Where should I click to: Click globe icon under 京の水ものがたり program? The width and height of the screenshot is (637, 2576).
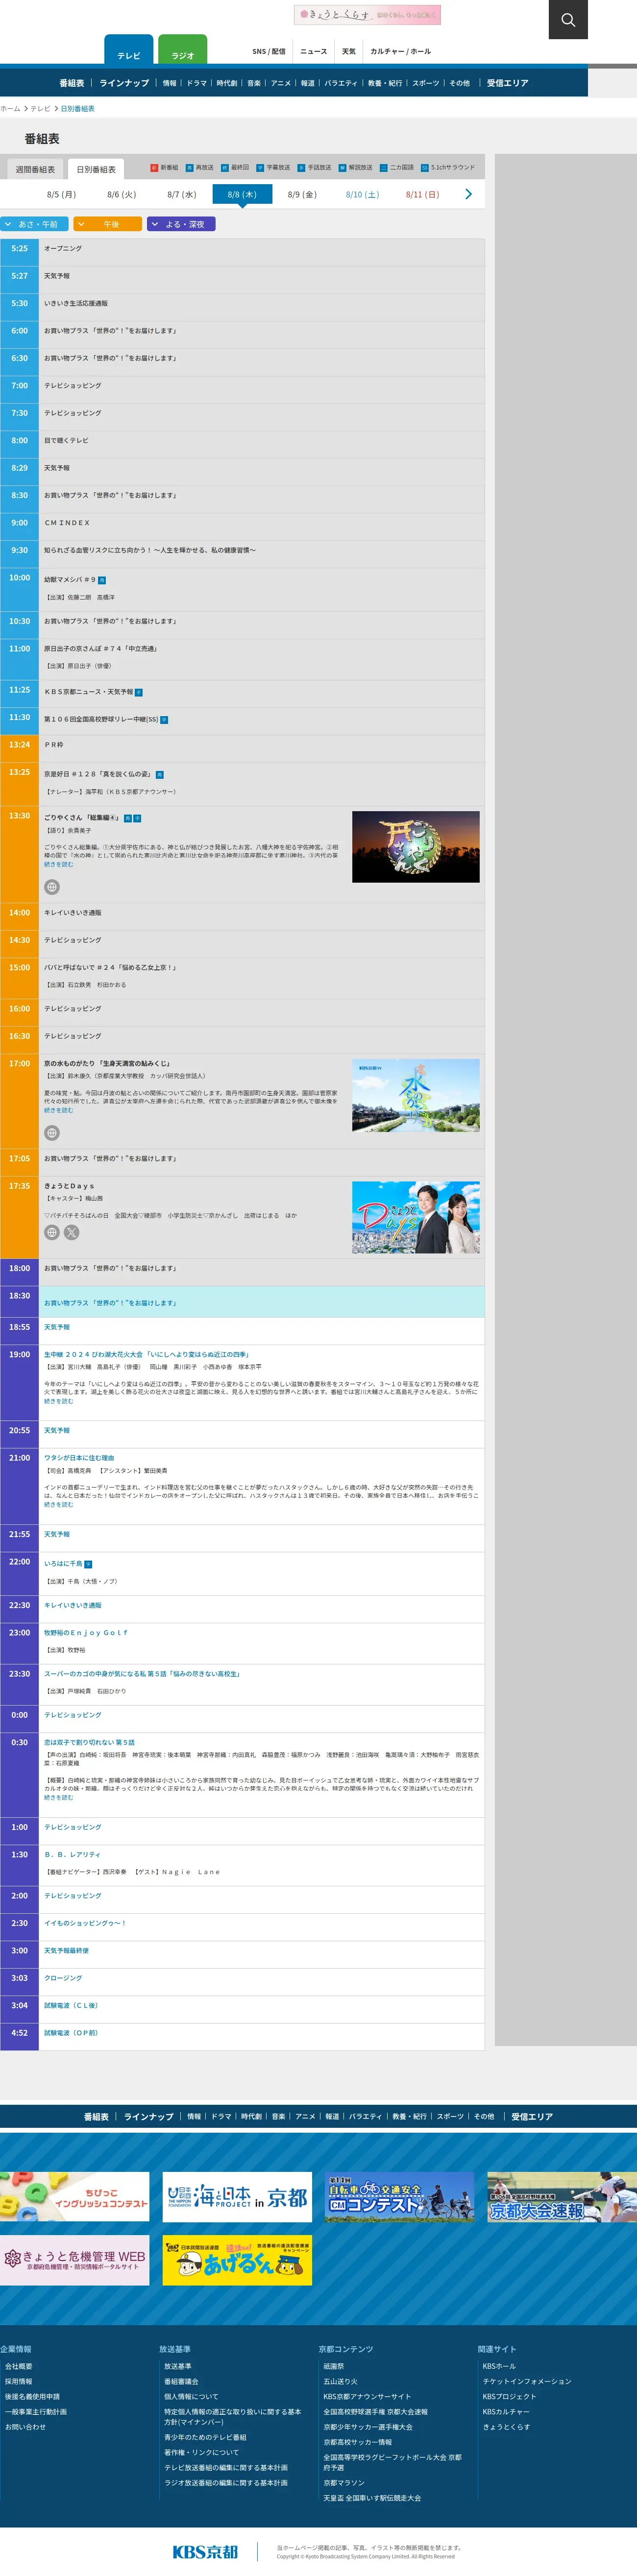pyautogui.click(x=52, y=1133)
